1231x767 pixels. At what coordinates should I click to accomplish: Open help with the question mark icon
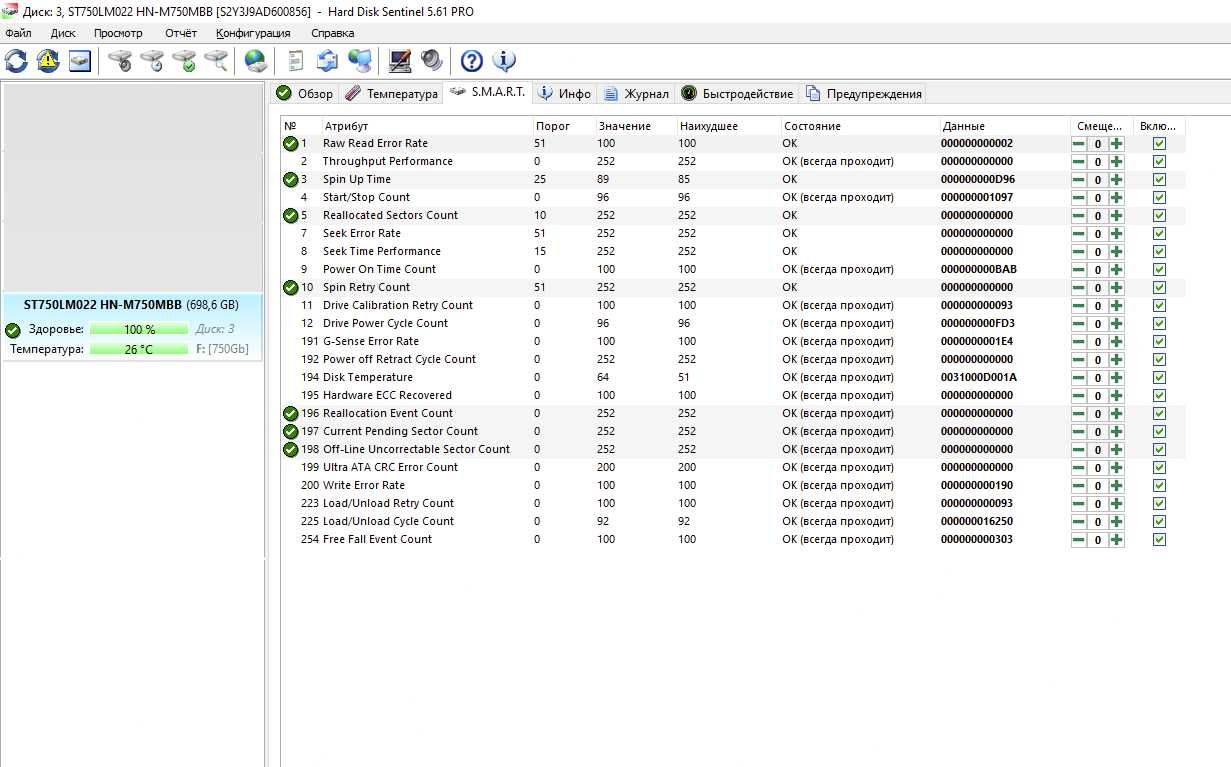(x=472, y=61)
